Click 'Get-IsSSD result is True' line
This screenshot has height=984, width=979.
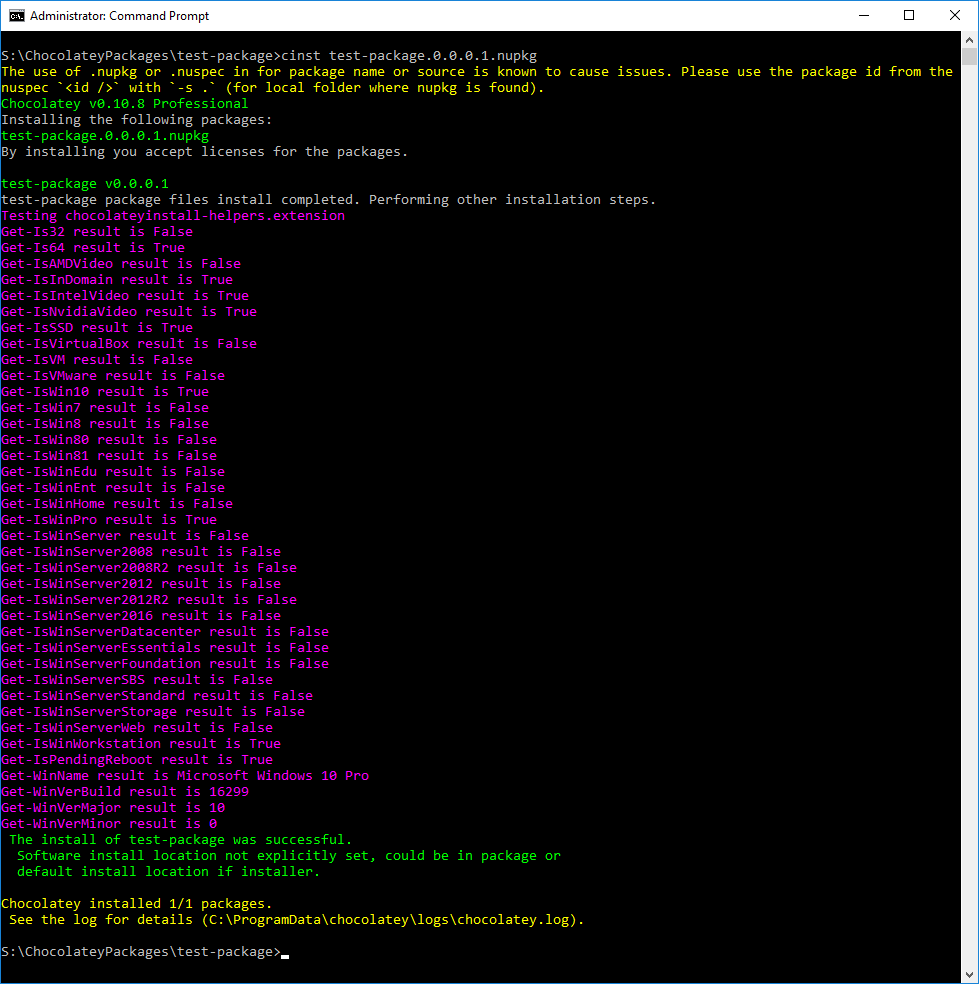tap(97, 328)
